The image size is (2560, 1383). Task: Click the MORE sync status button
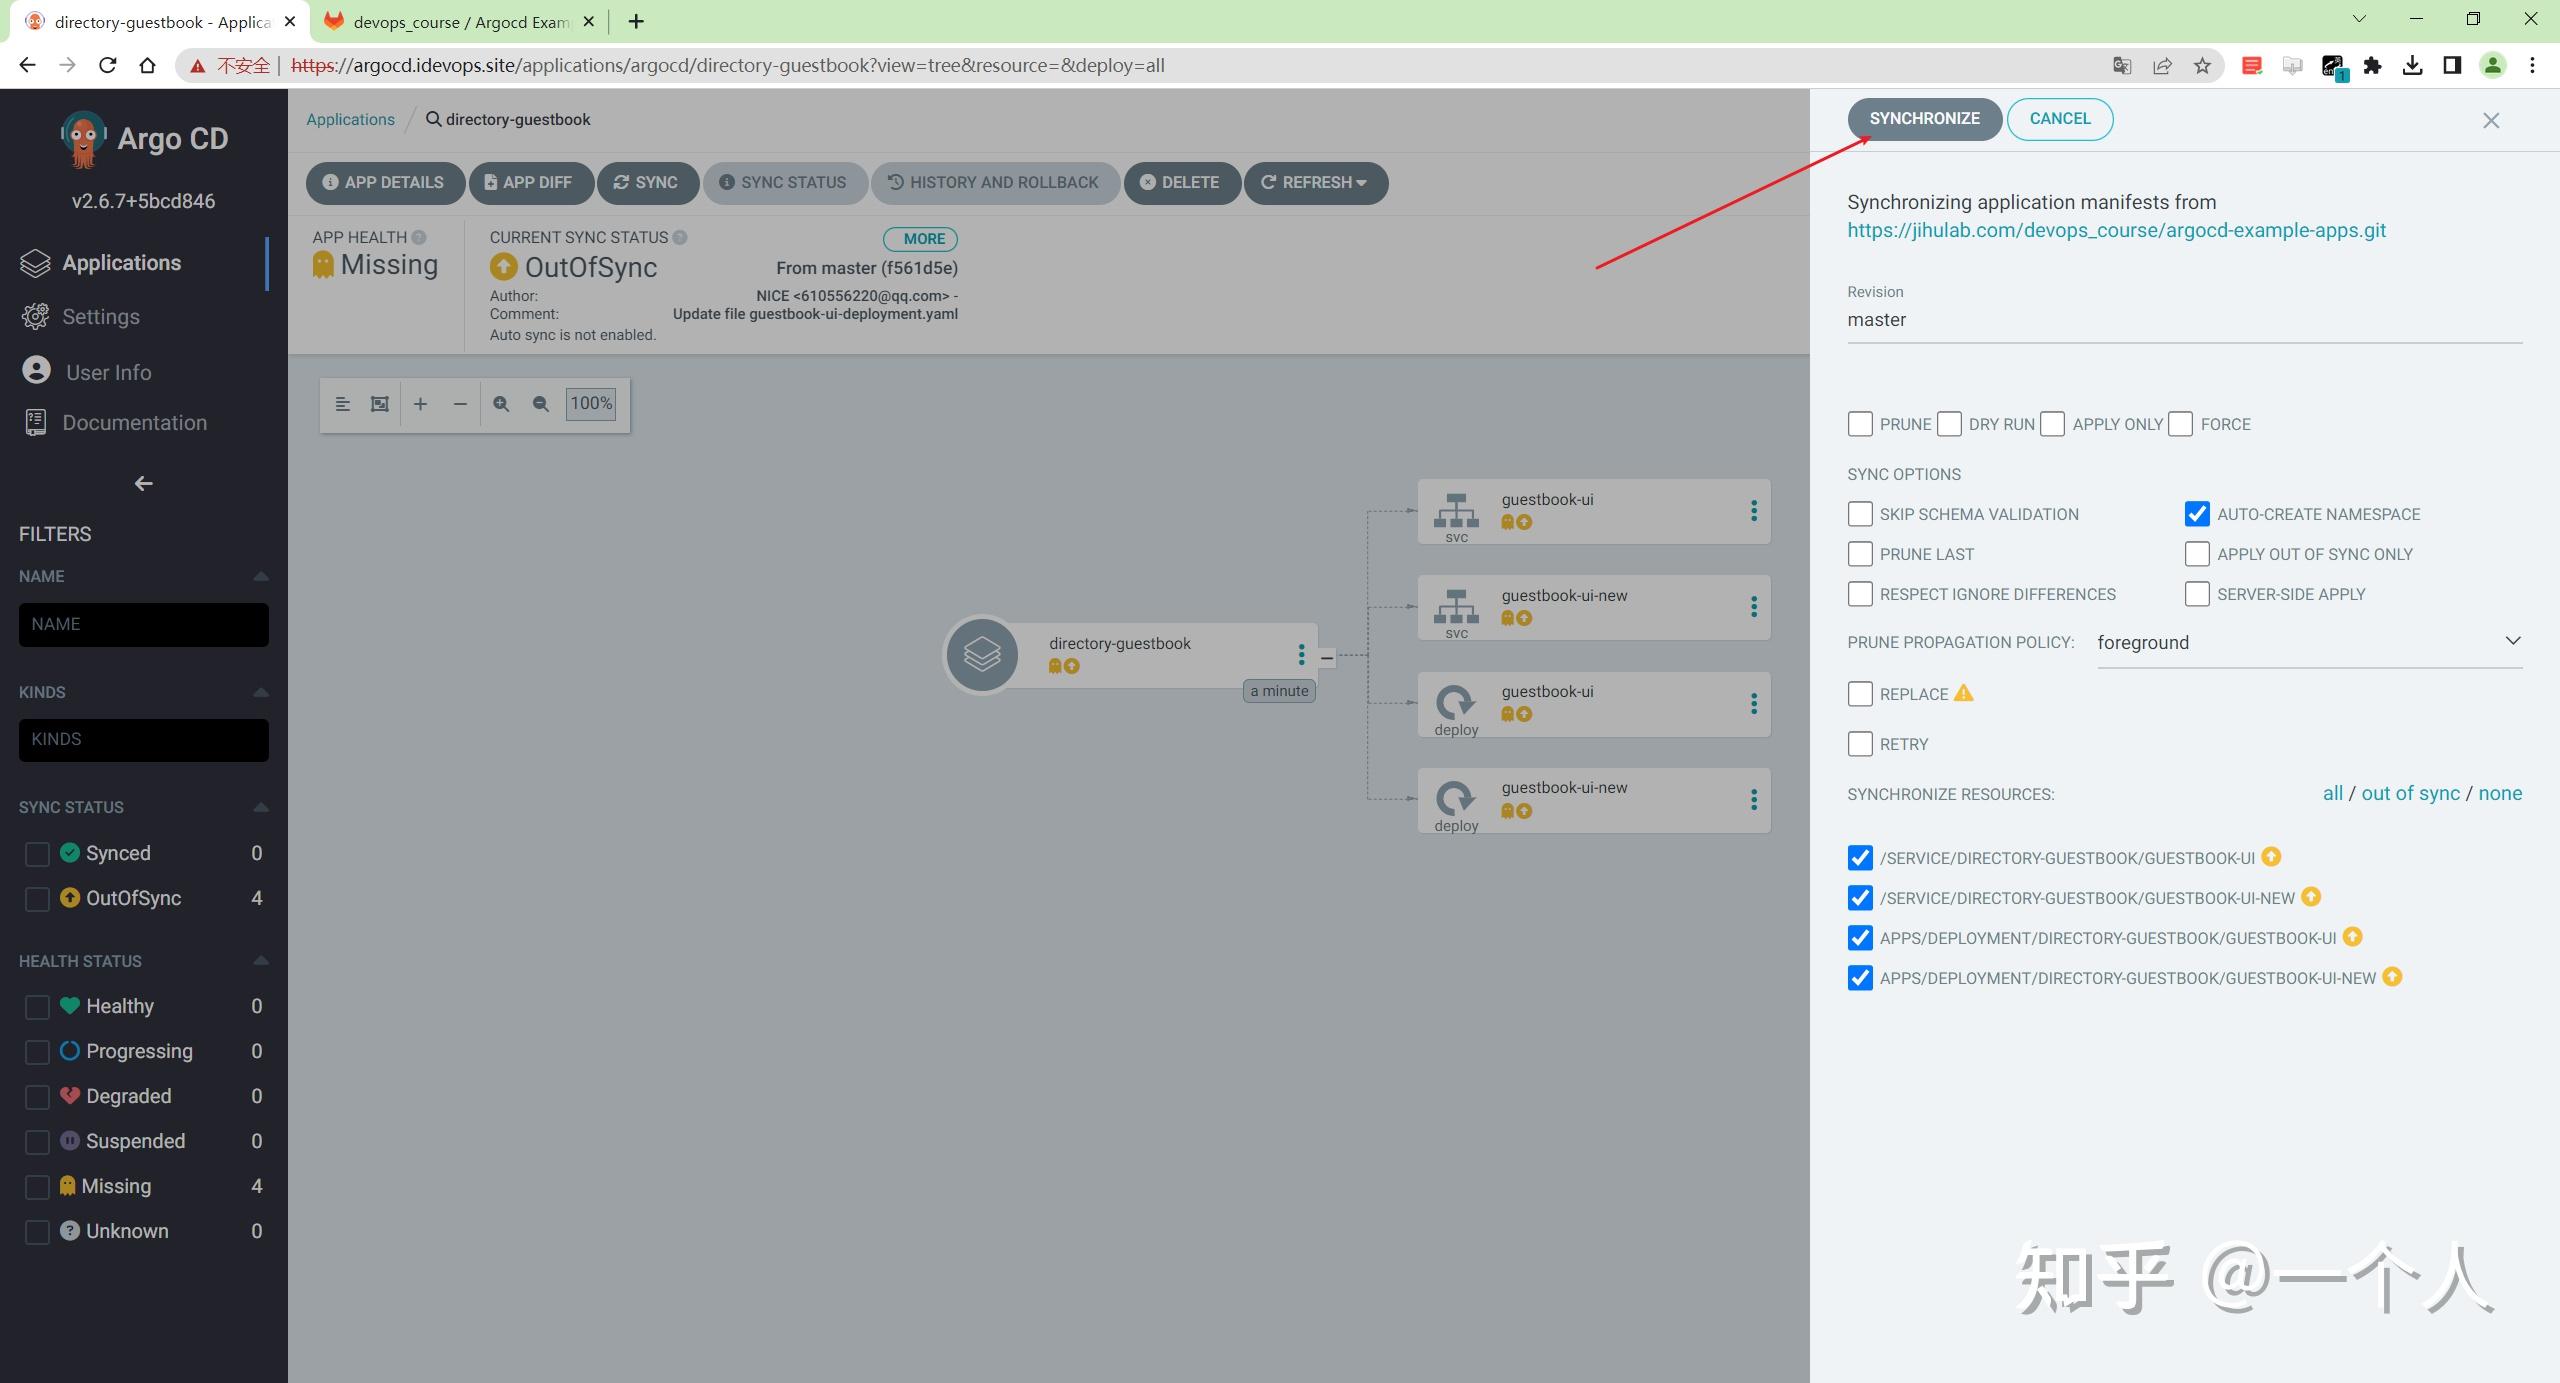pos(920,239)
